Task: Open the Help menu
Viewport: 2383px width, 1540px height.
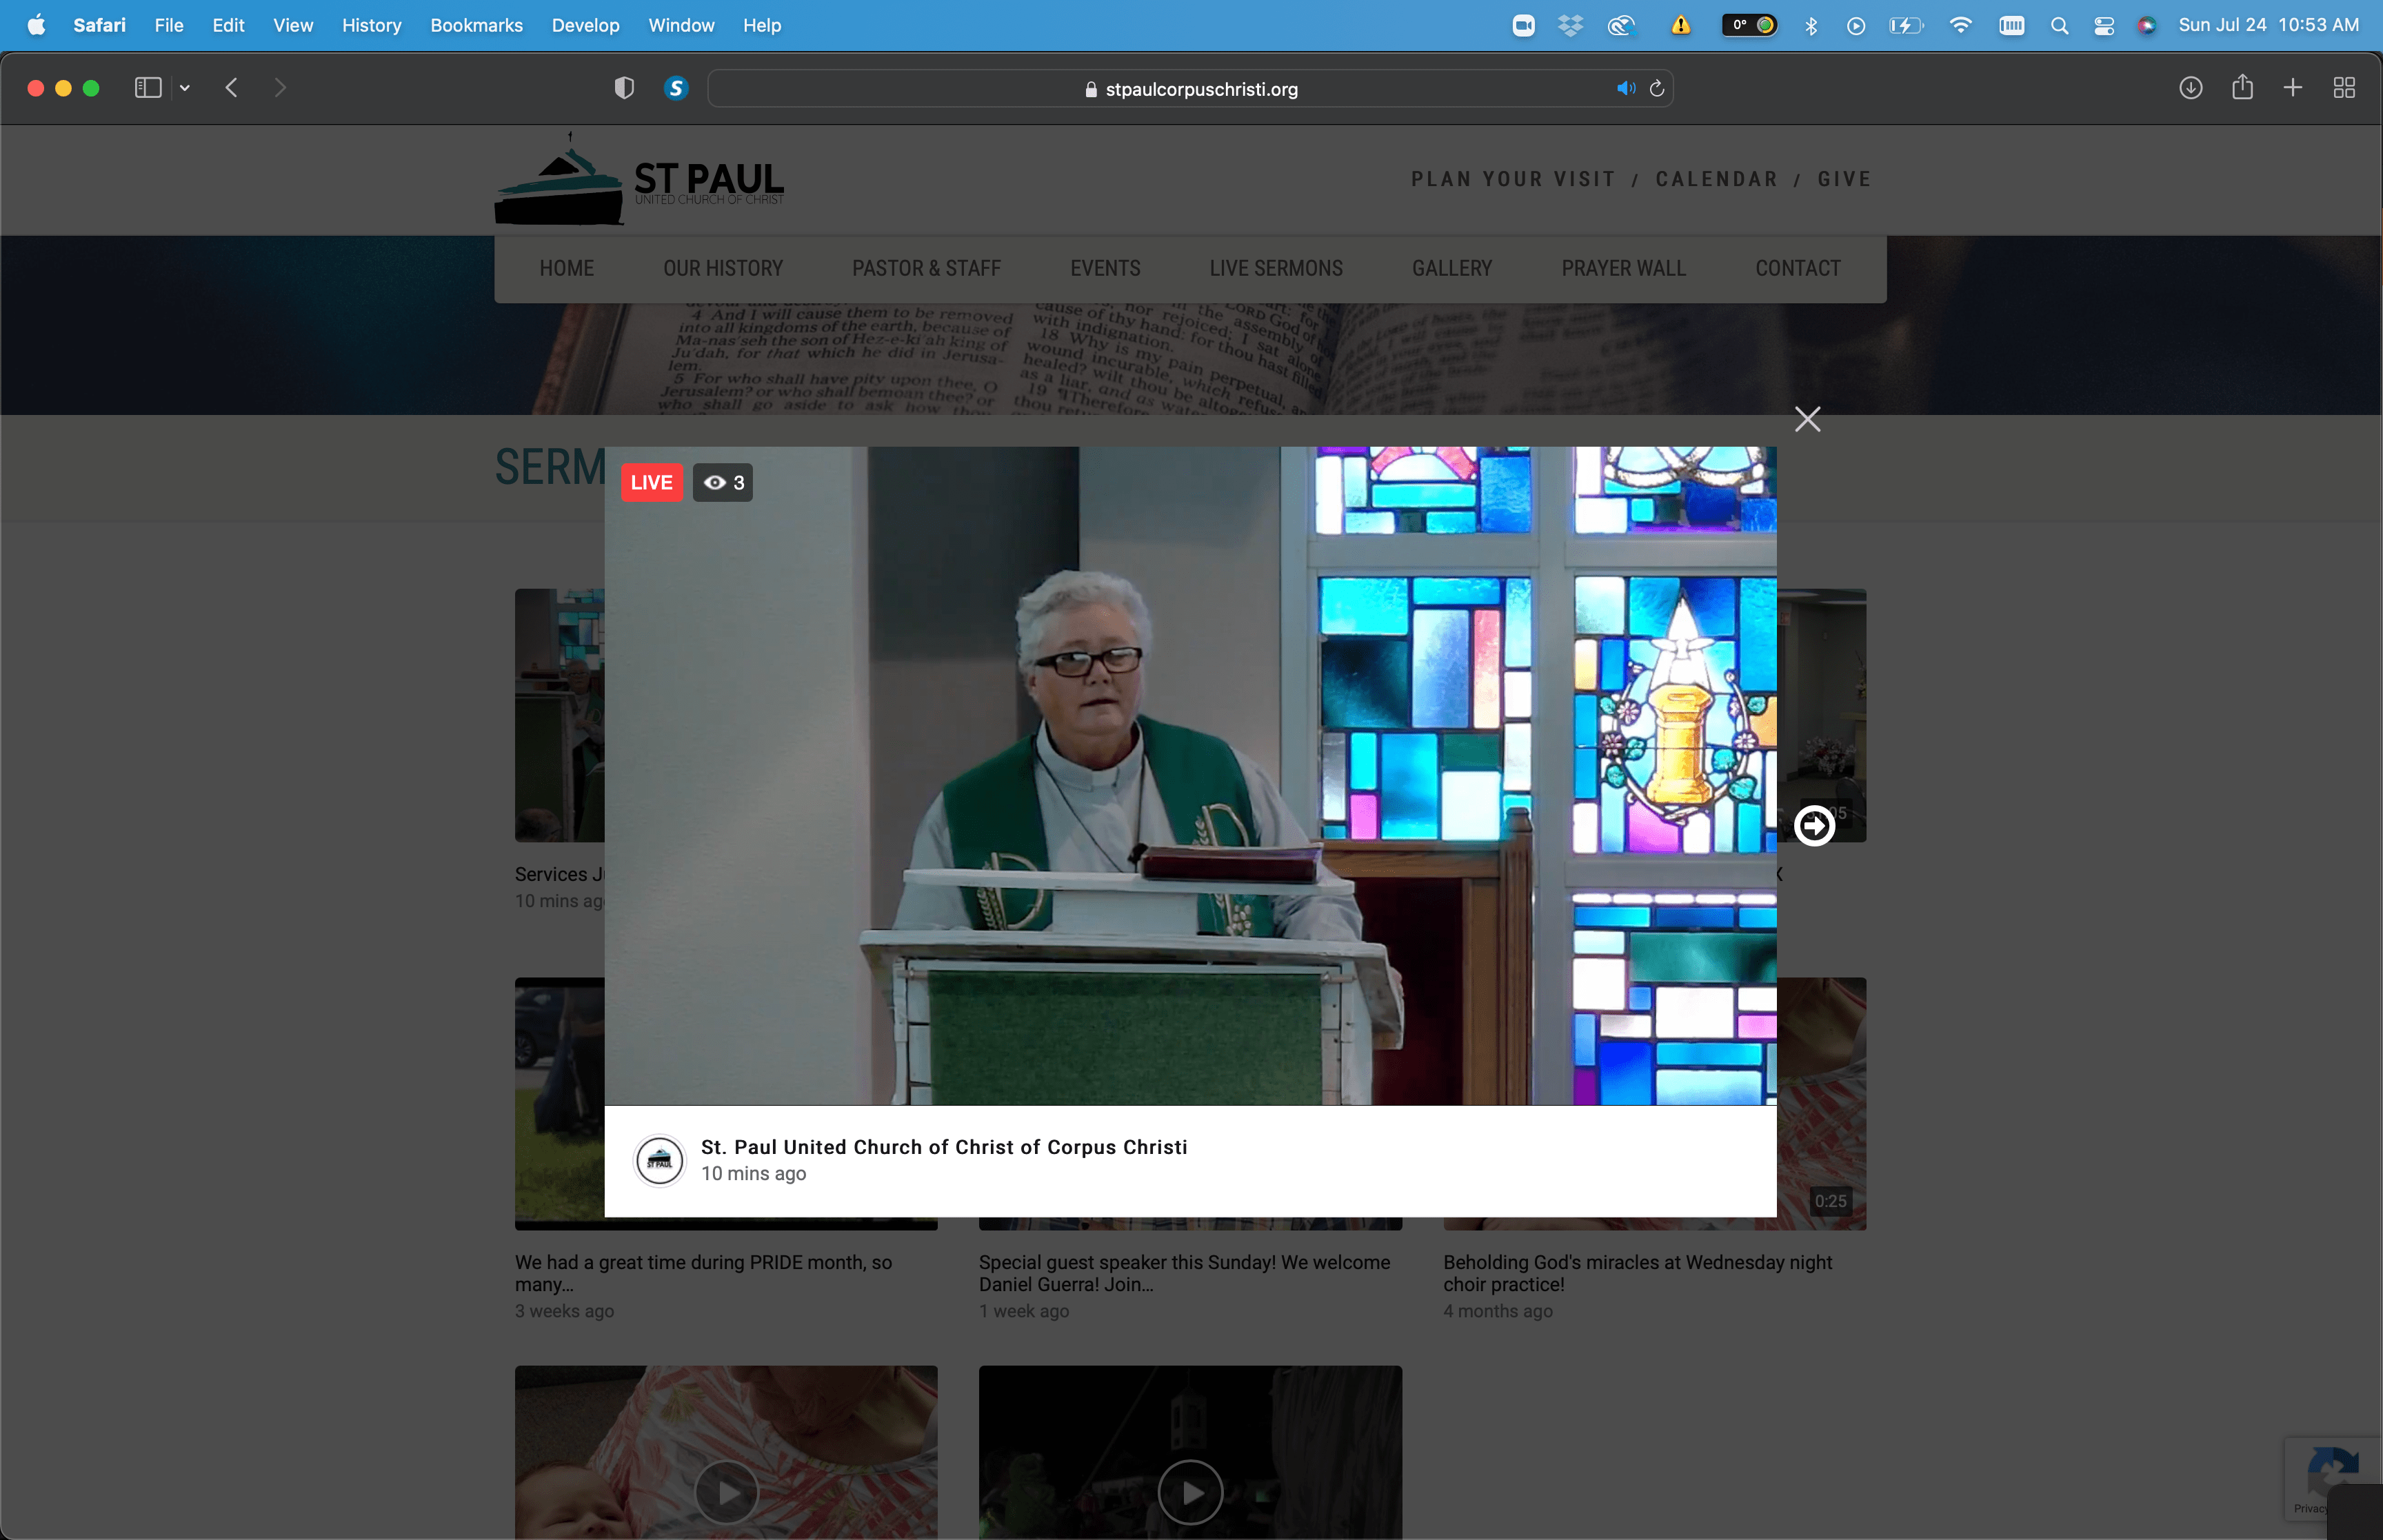Action: [x=762, y=25]
